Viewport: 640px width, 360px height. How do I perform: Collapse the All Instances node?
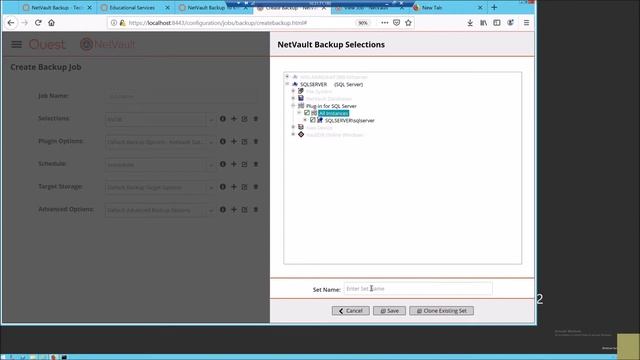click(299, 113)
